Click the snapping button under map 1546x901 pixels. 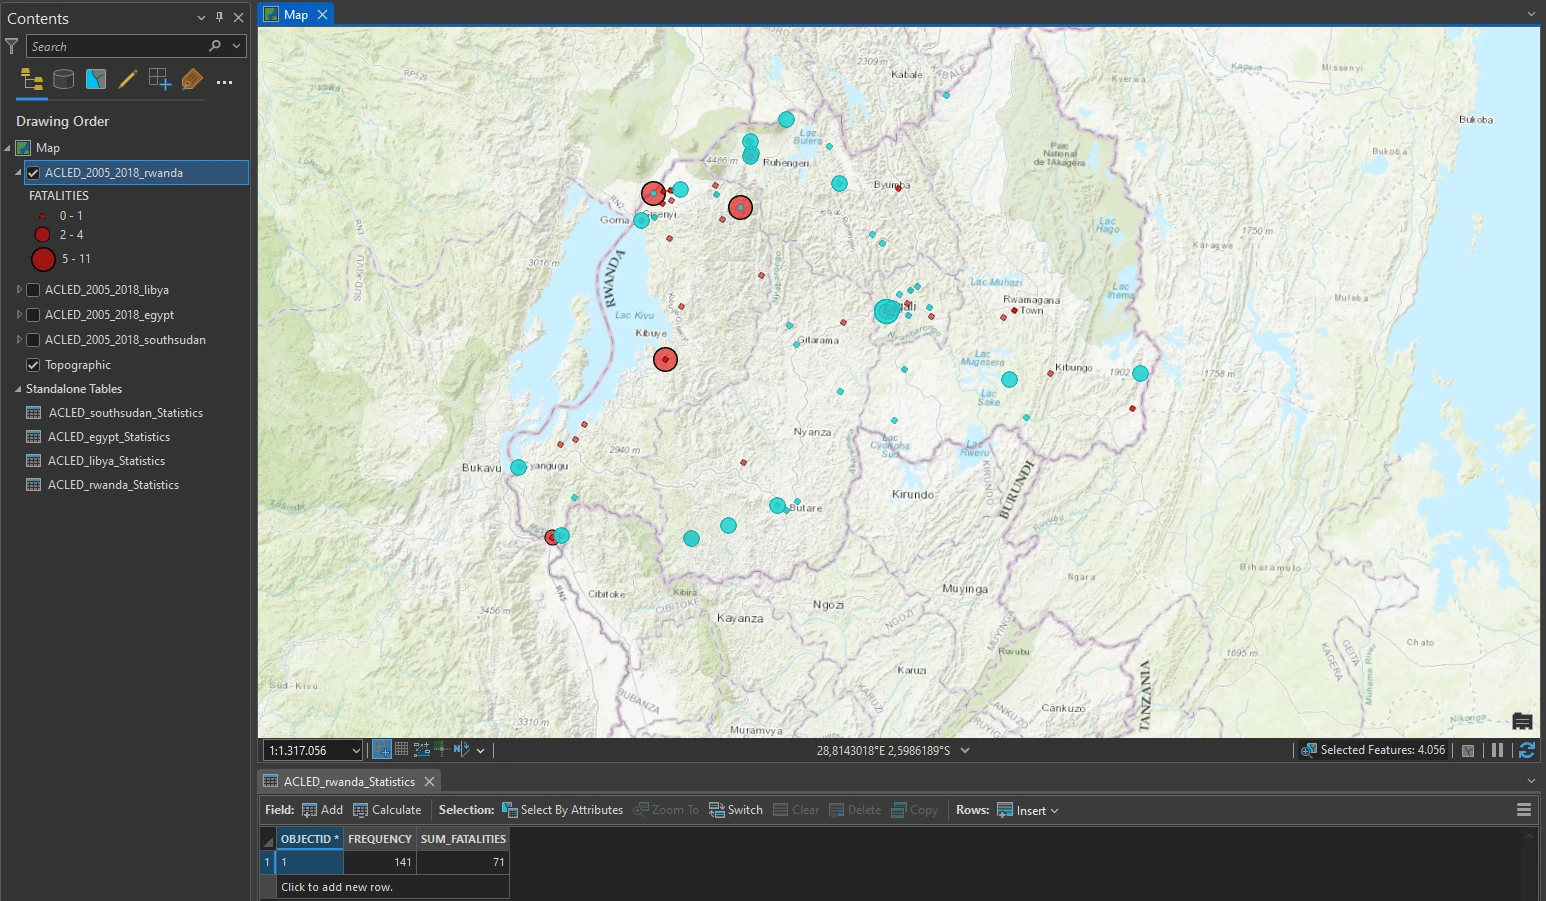[382, 750]
